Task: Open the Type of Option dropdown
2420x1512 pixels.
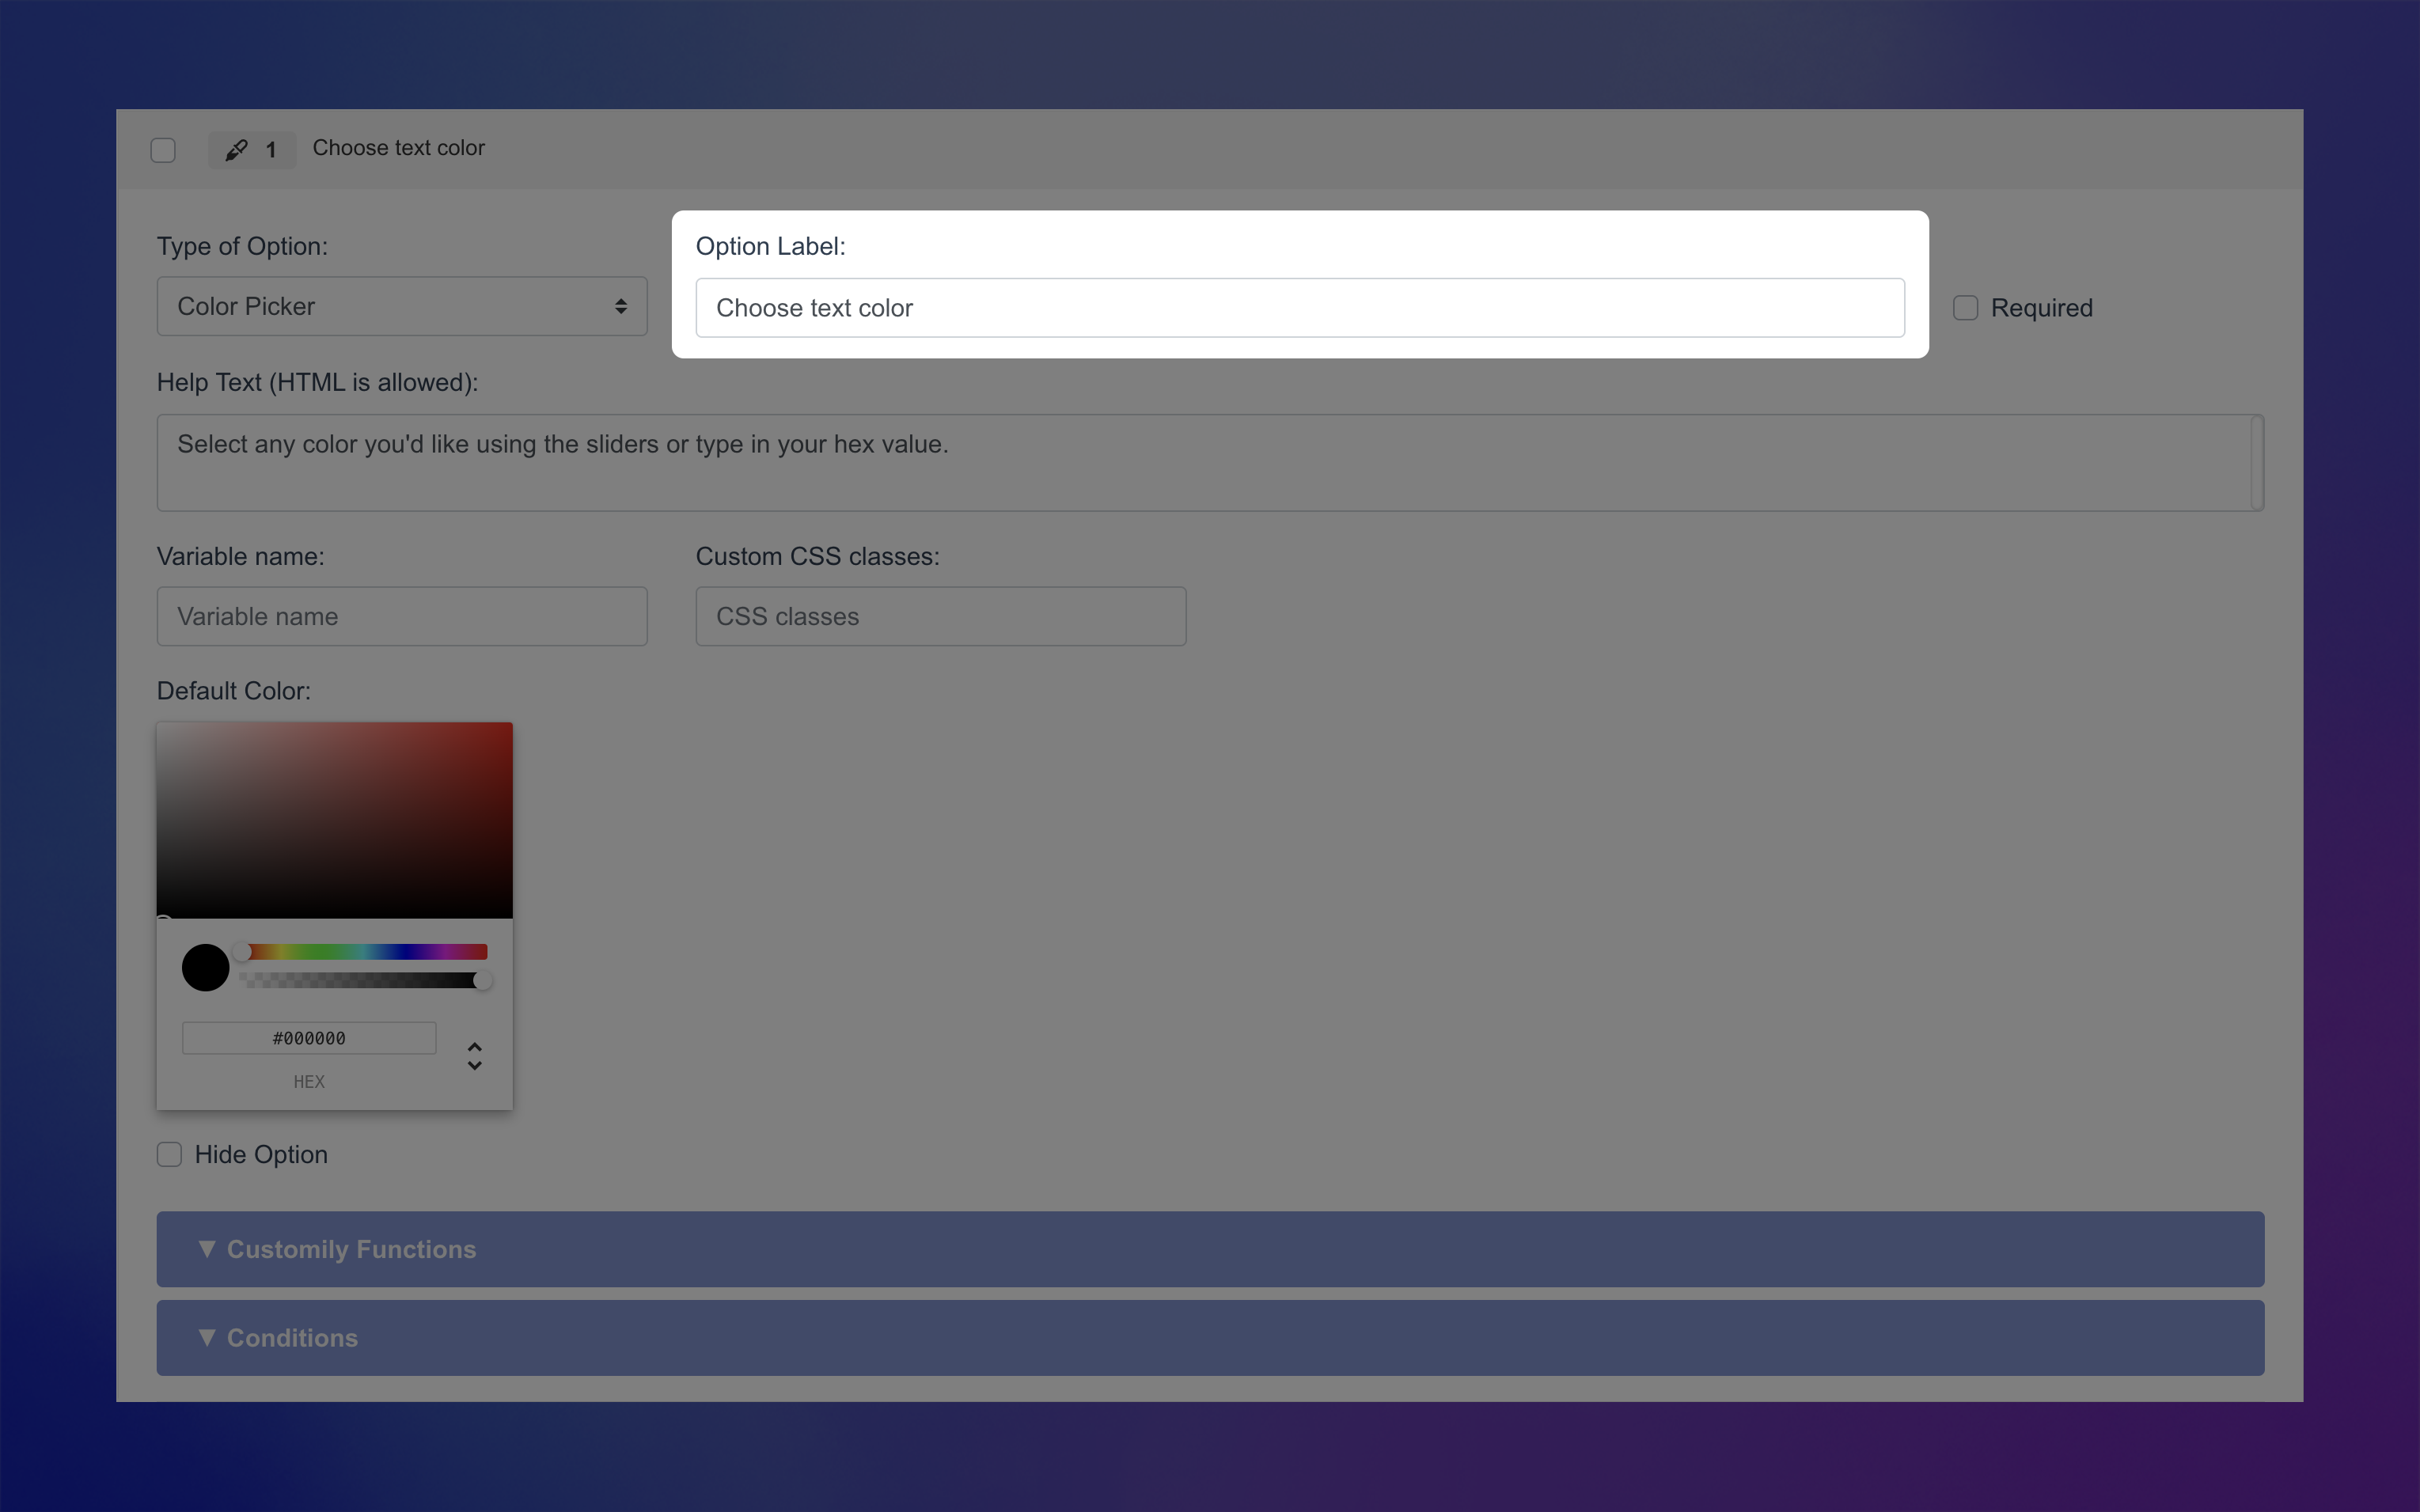Action: [402, 306]
